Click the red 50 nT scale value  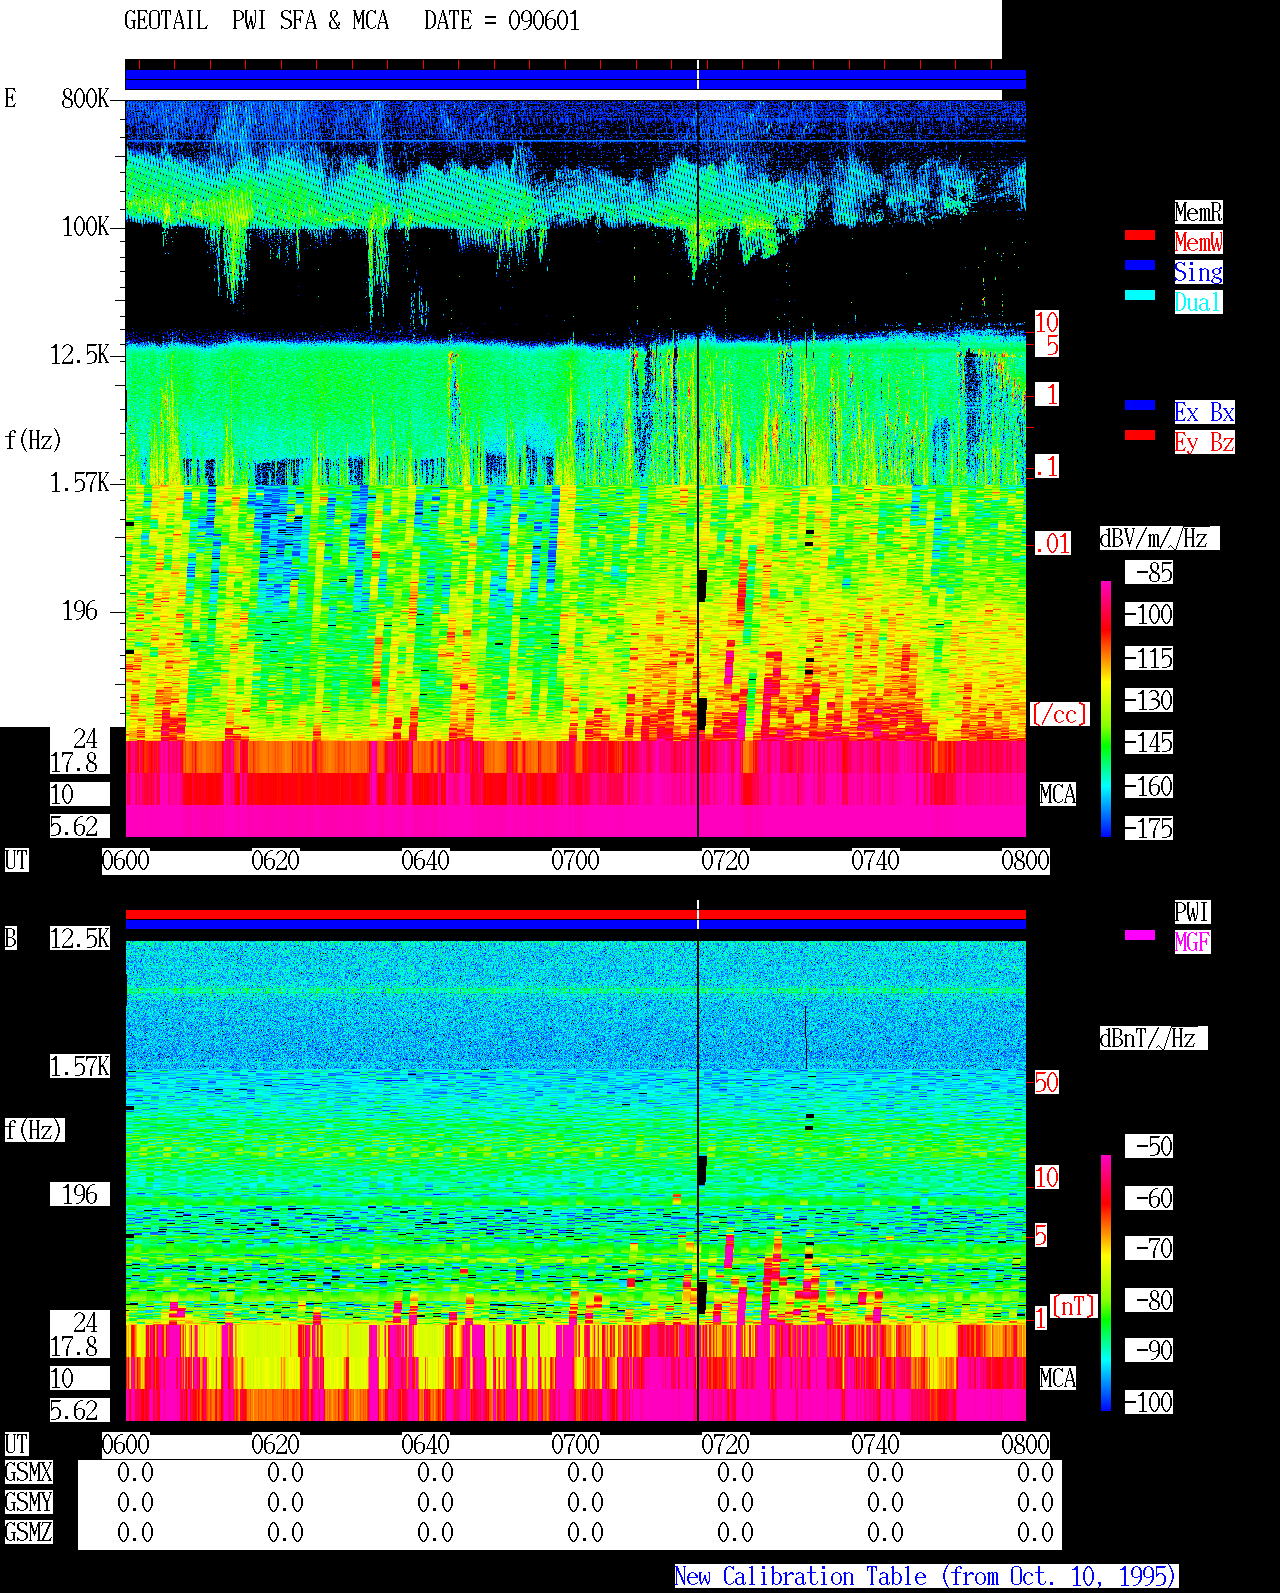click(x=1046, y=1082)
